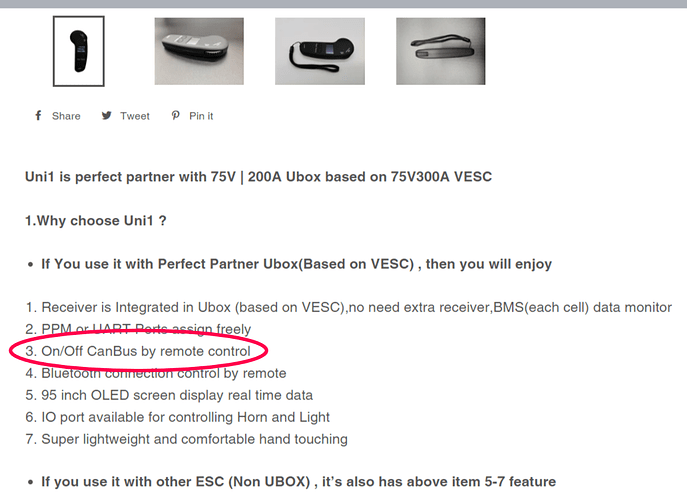Click 'Bluetooth connection control by remote' item
Viewport: 687px width, 500px height.
tap(156, 373)
